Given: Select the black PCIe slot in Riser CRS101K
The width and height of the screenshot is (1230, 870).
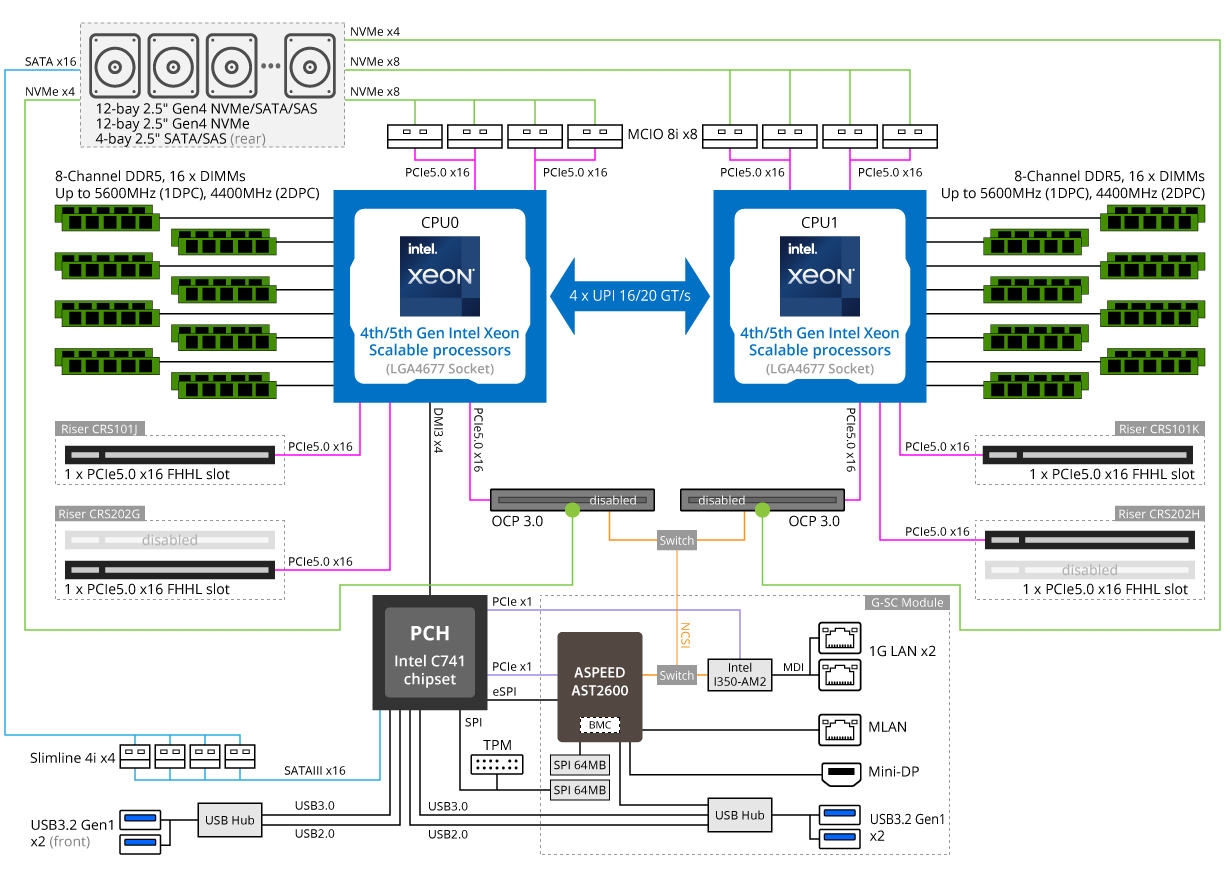Looking at the screenshot, I should [1089, 456].
